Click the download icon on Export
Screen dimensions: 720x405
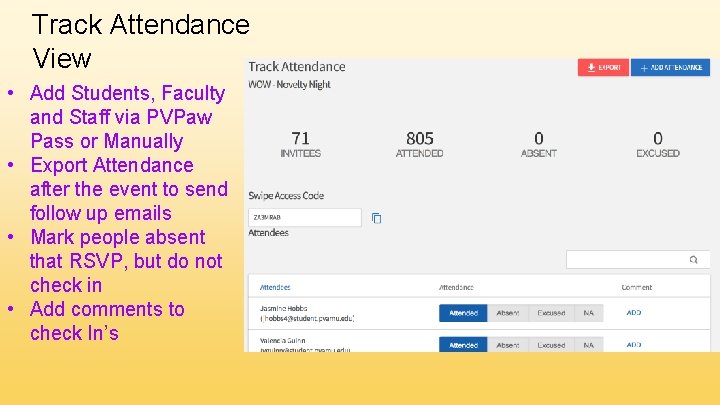591,67
